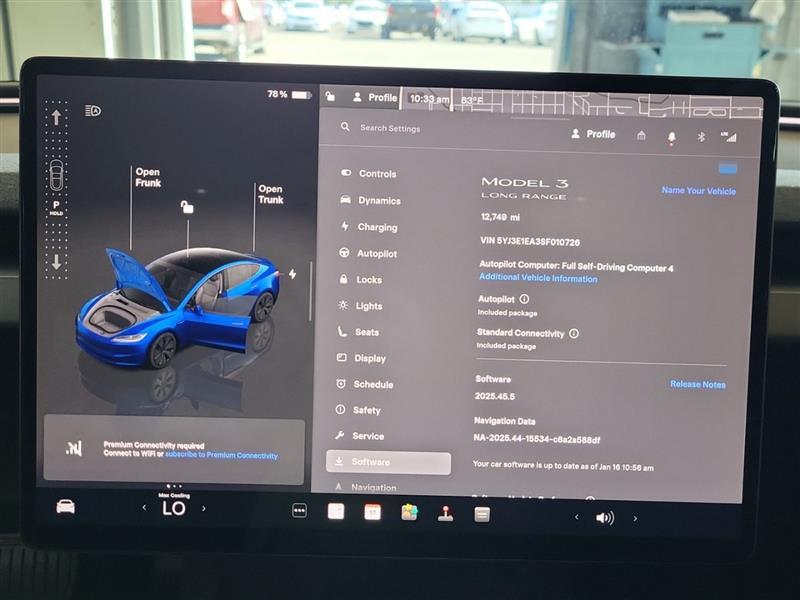Select the Charging lightning bolt icon
The height and width of the screenshot is (600, 800).
pos(345,227)
